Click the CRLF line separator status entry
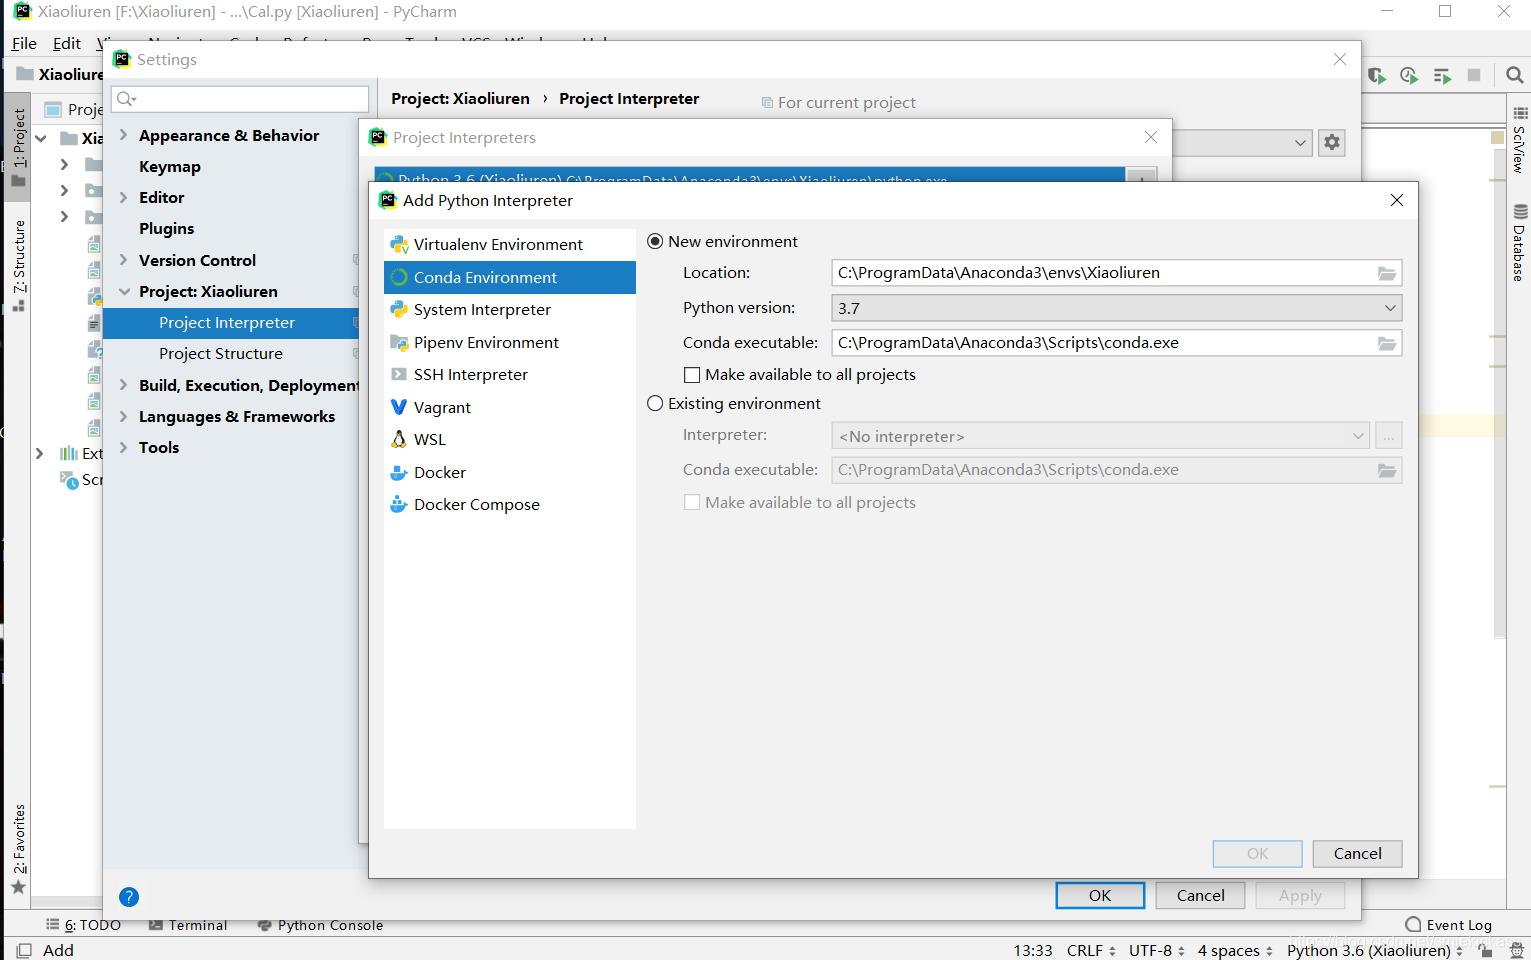The image size is (1531, 960). 1091,950
